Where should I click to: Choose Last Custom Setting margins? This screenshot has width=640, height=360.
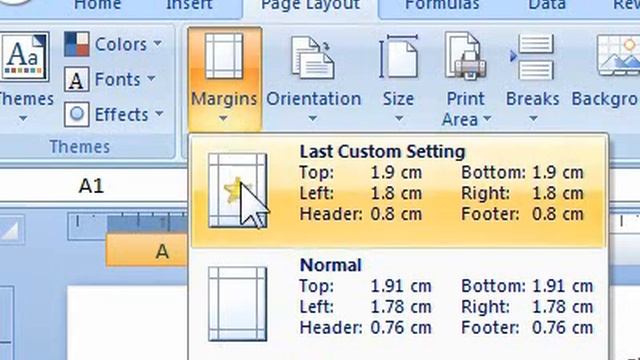click(398, 191)
